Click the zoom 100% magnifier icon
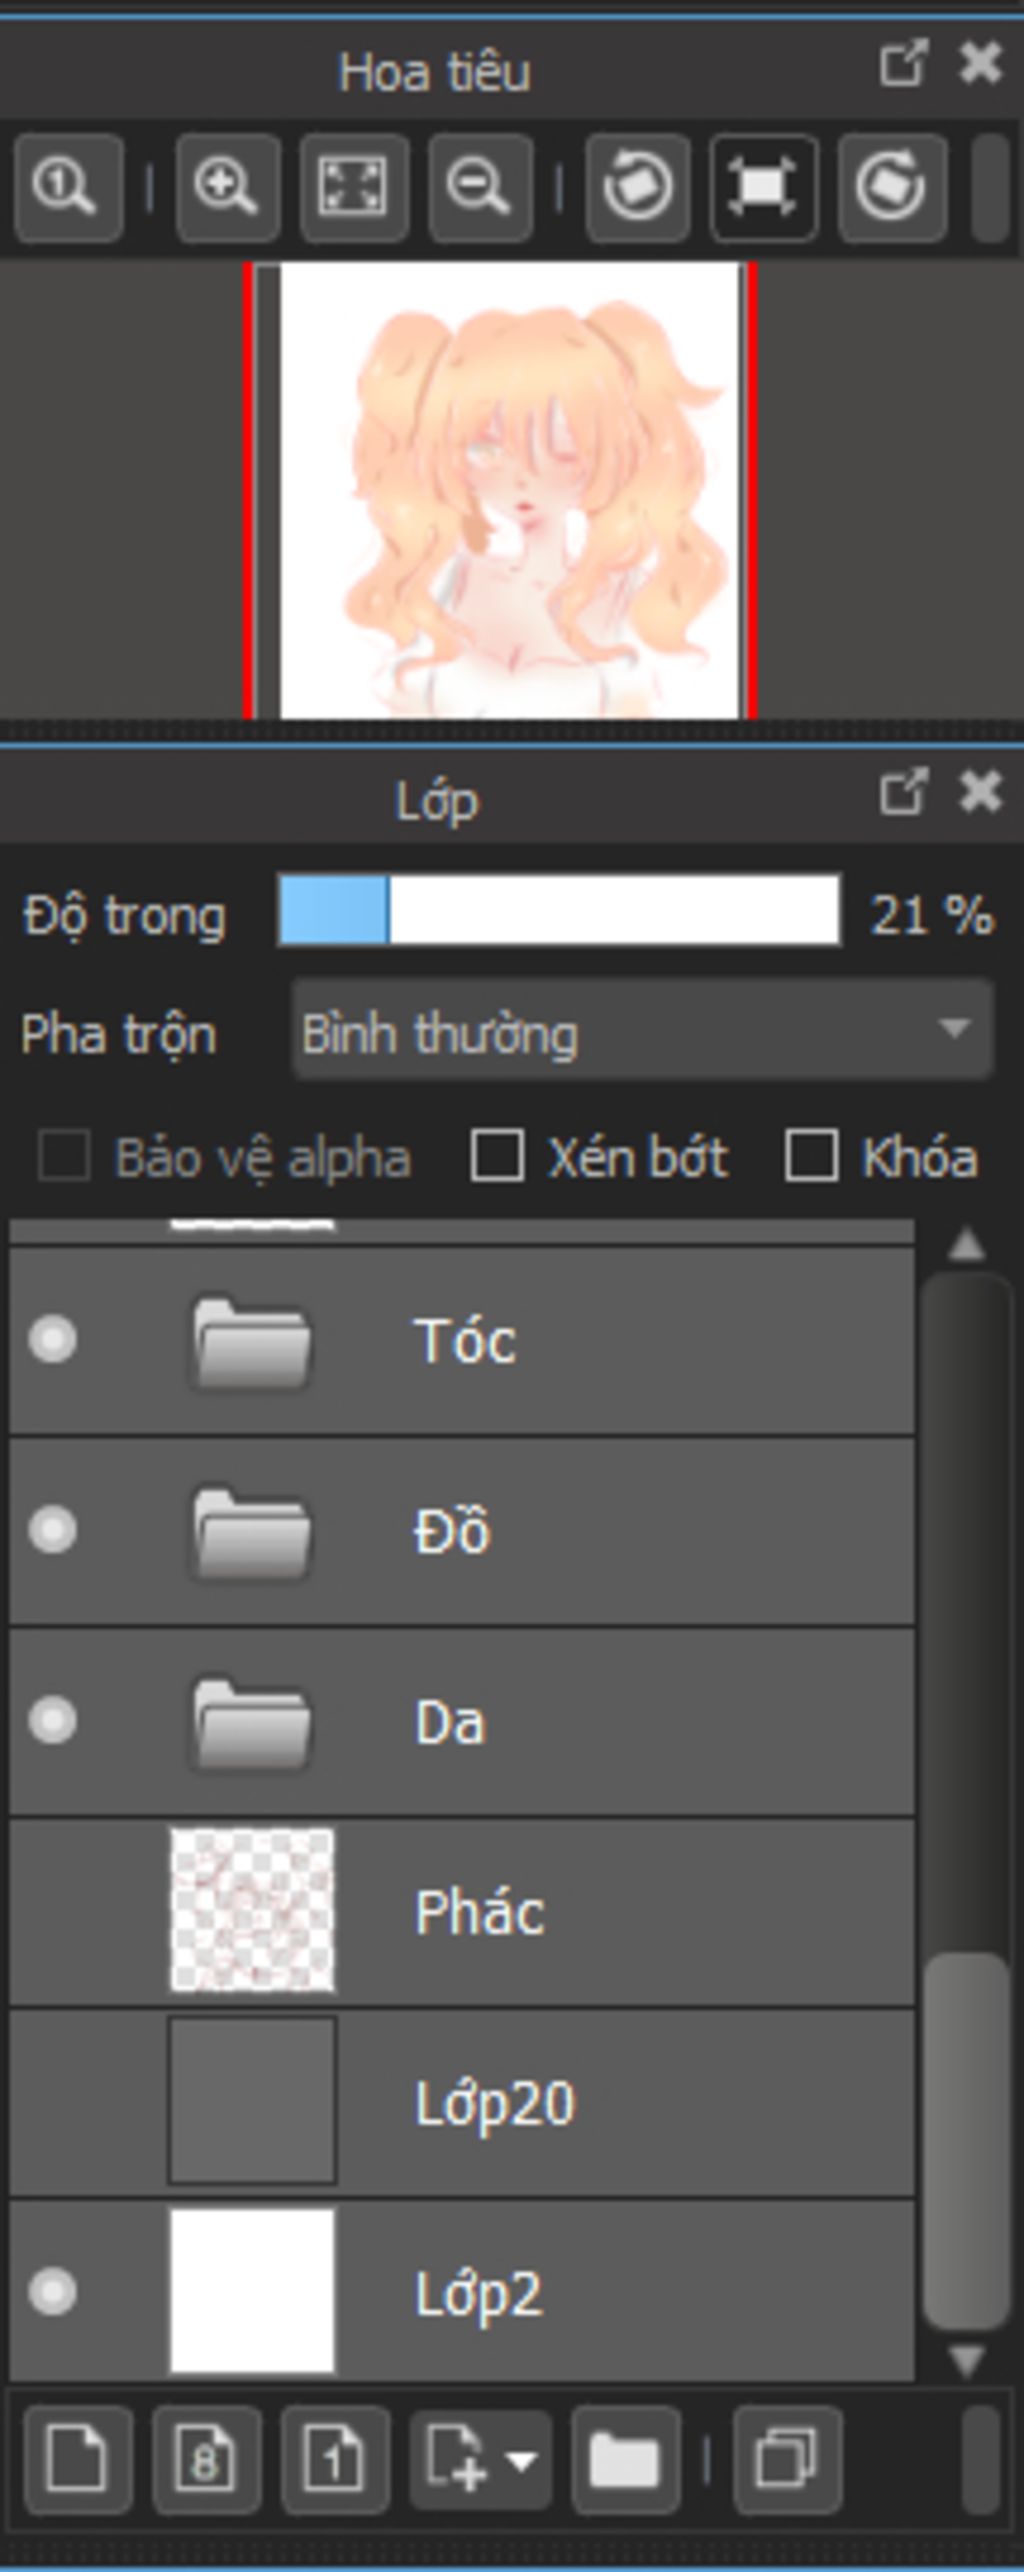Viewport: 1024px width, 2572px height. pos(68,187)
